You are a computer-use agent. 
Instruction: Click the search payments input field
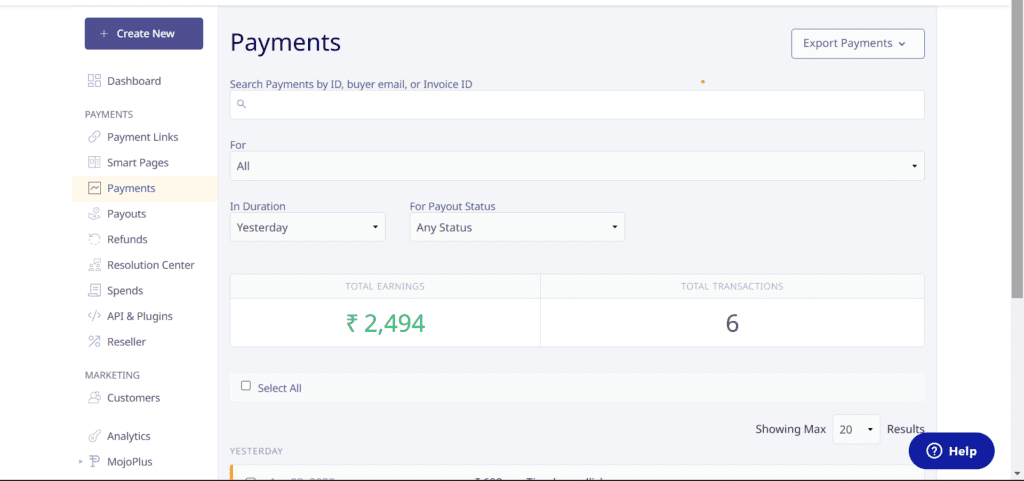click(577, 104)
